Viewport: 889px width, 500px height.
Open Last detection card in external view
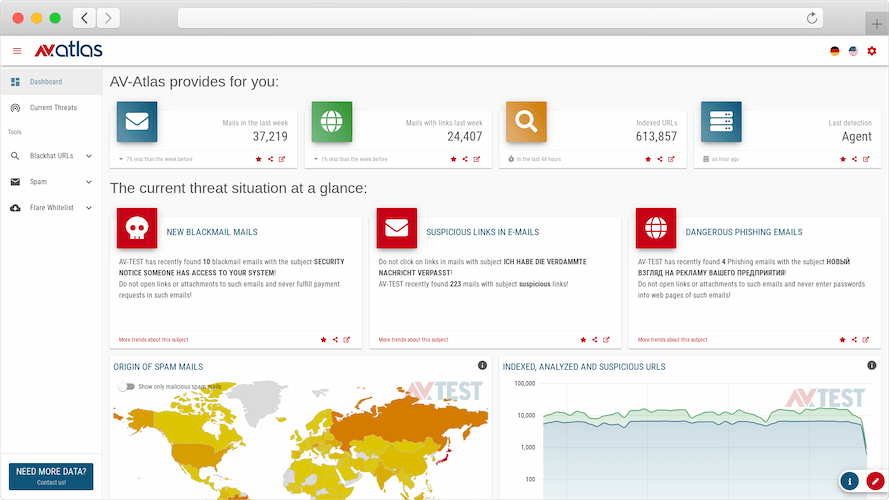(868, 159)
